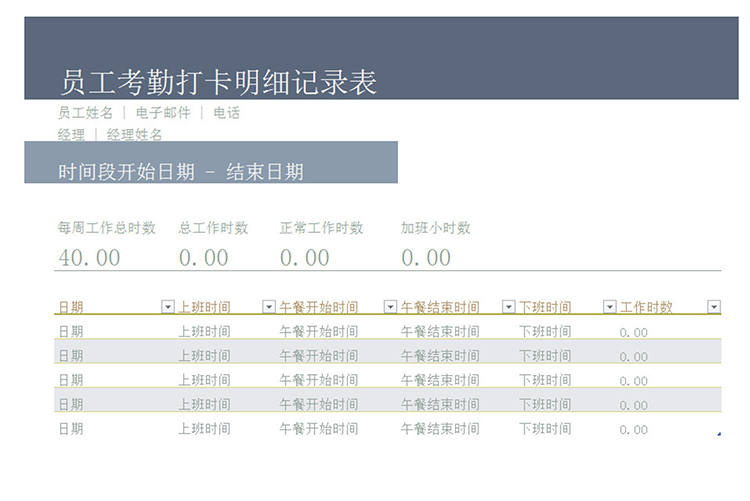This screenshot has width=750, height=501.
Task: Expand the 午餐开始时间 filter arrow
Action: (x=391, y=307)
